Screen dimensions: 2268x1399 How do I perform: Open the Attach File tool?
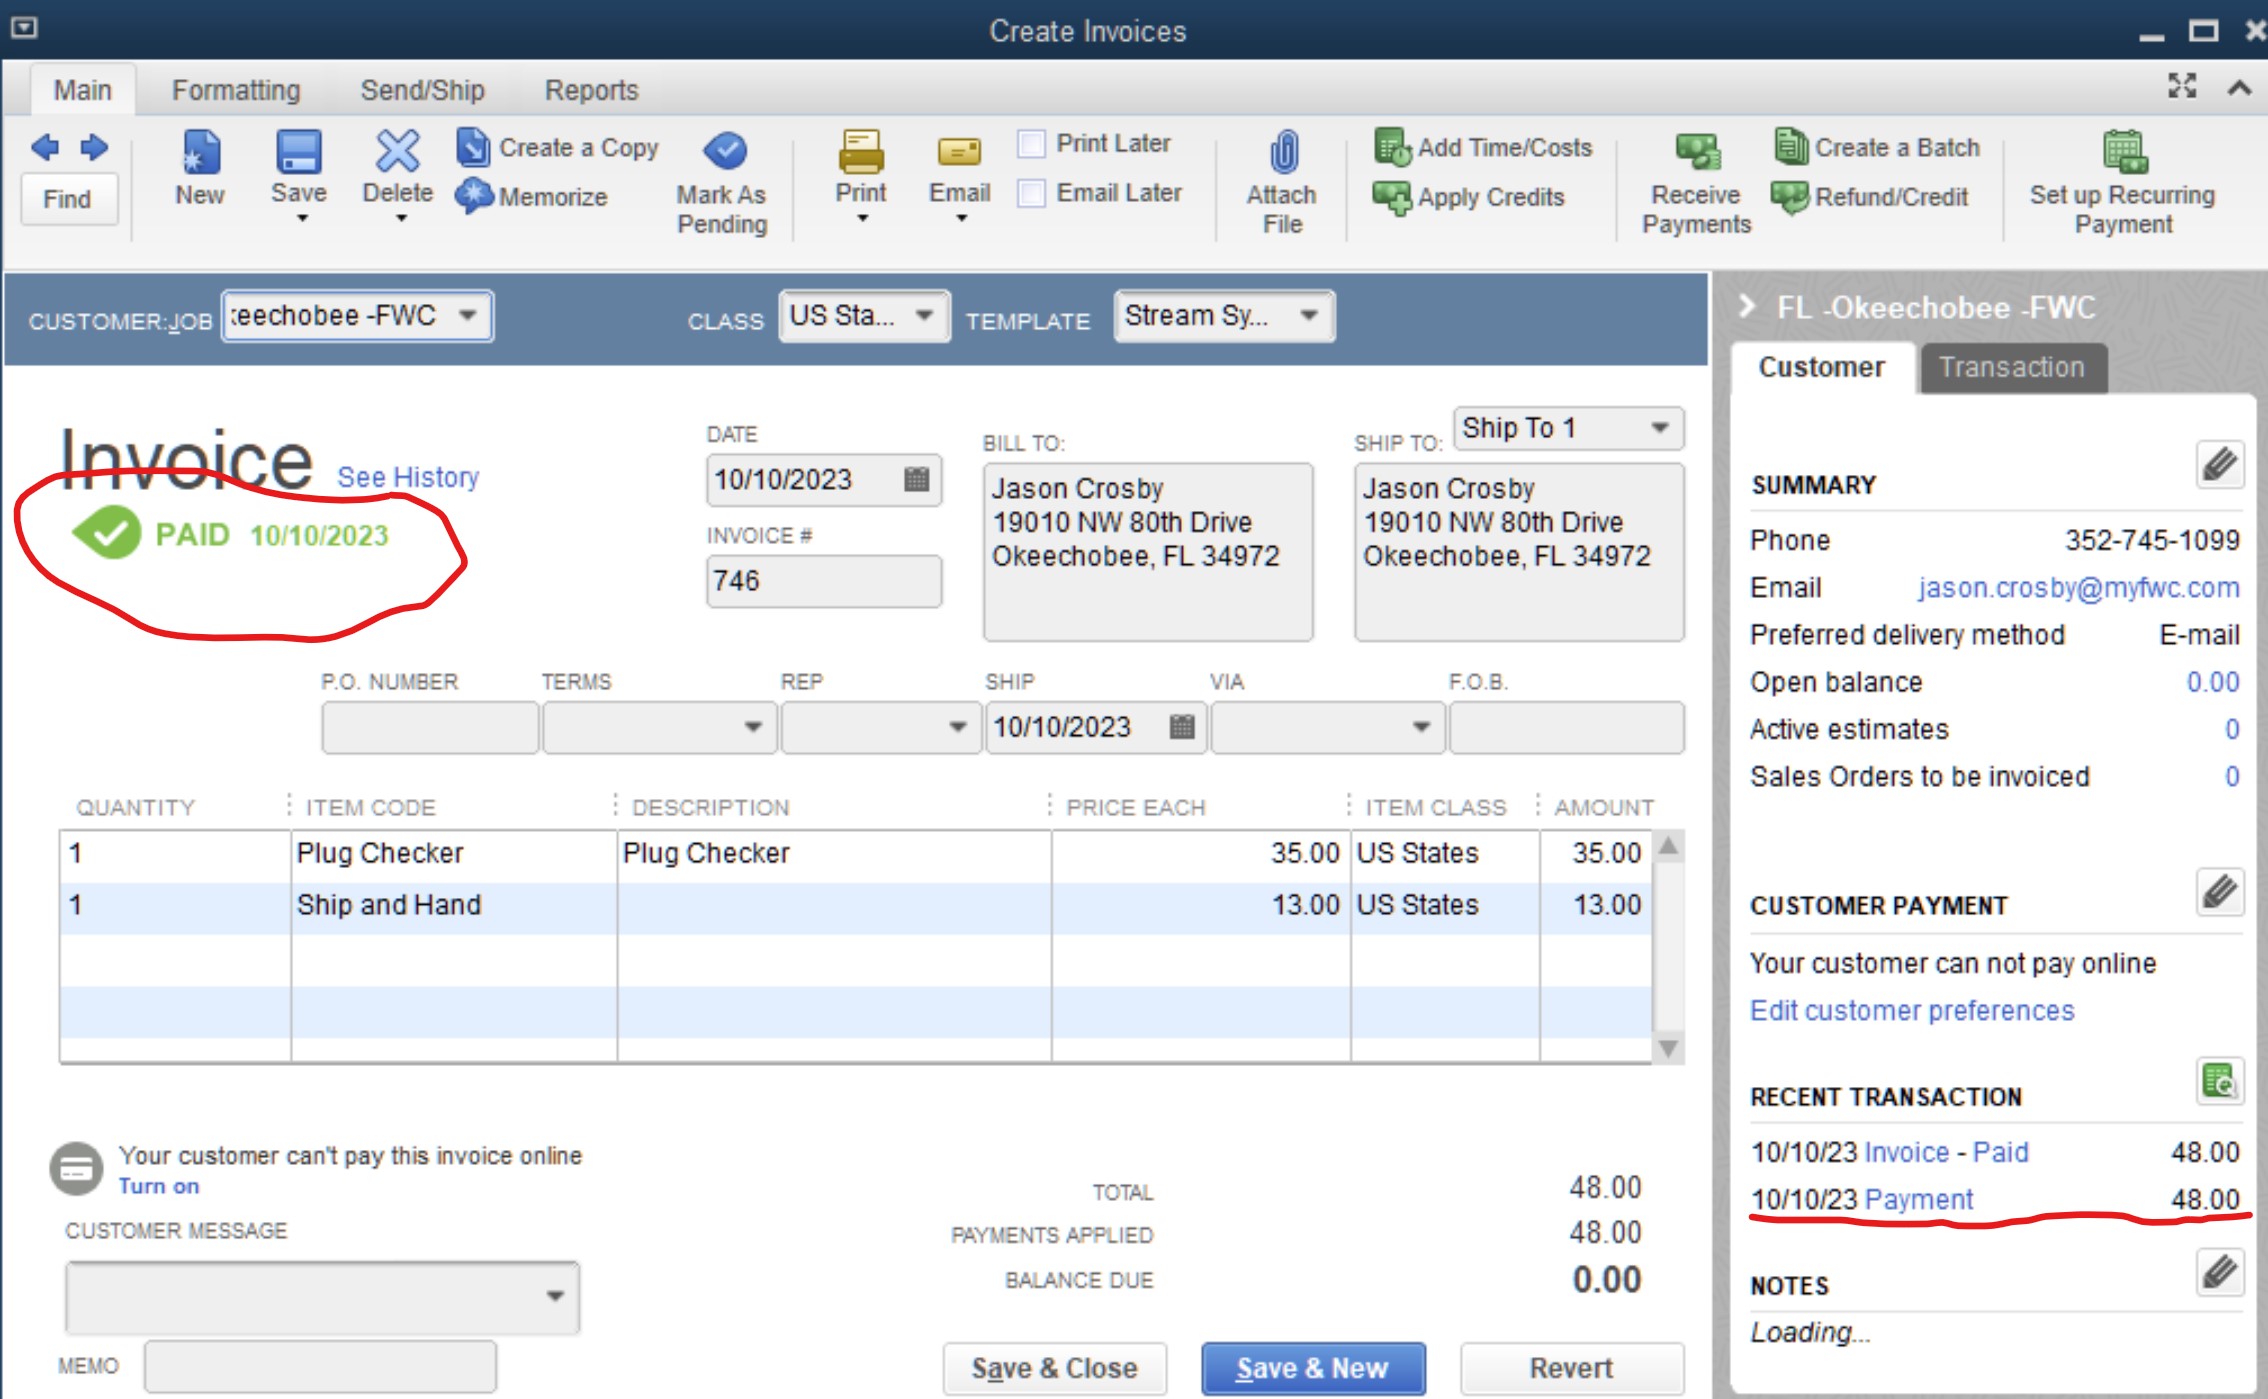click(1281, 185)
